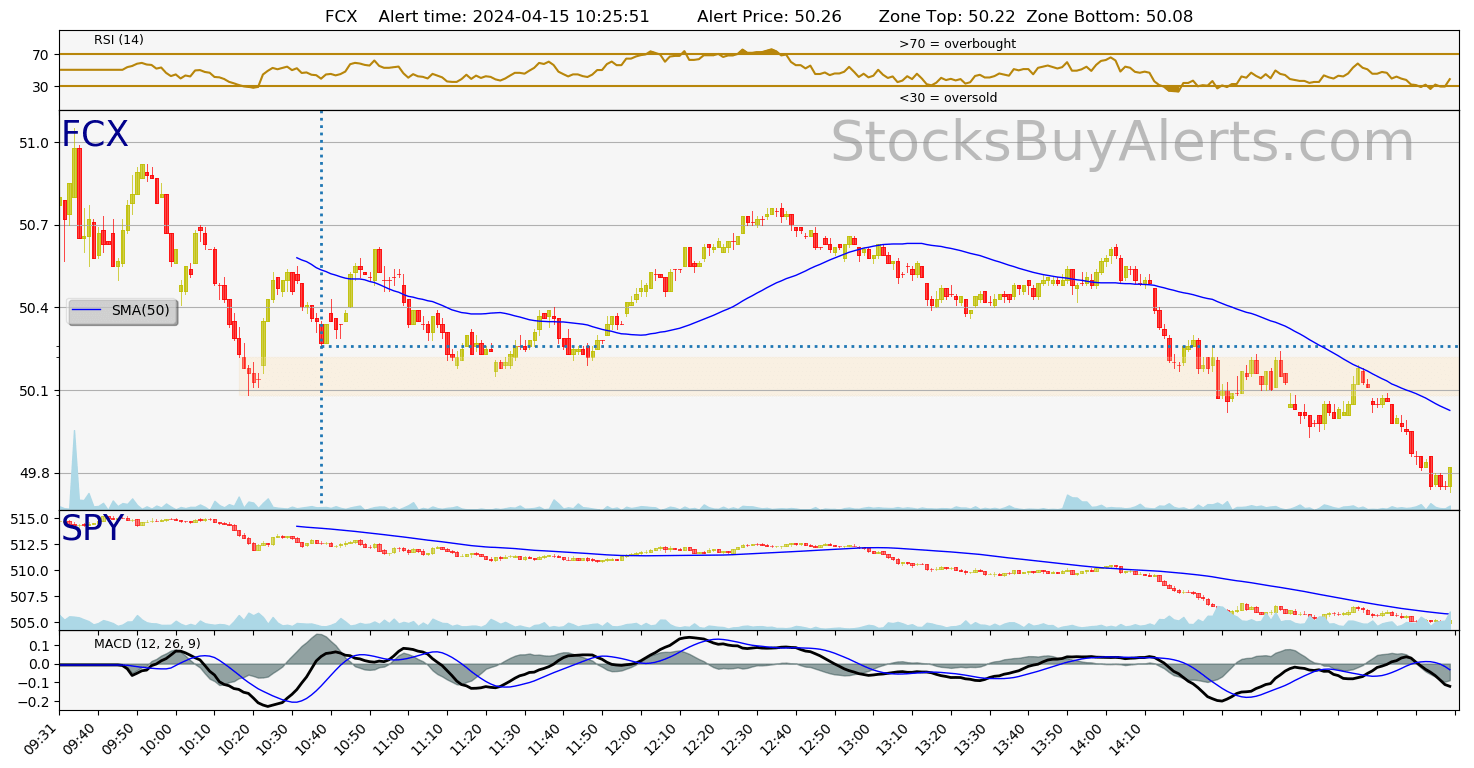The width and height of the screenshot is (1474, 768).
Task: Click the 09:50 time axis label
Action: pos(119,737)
